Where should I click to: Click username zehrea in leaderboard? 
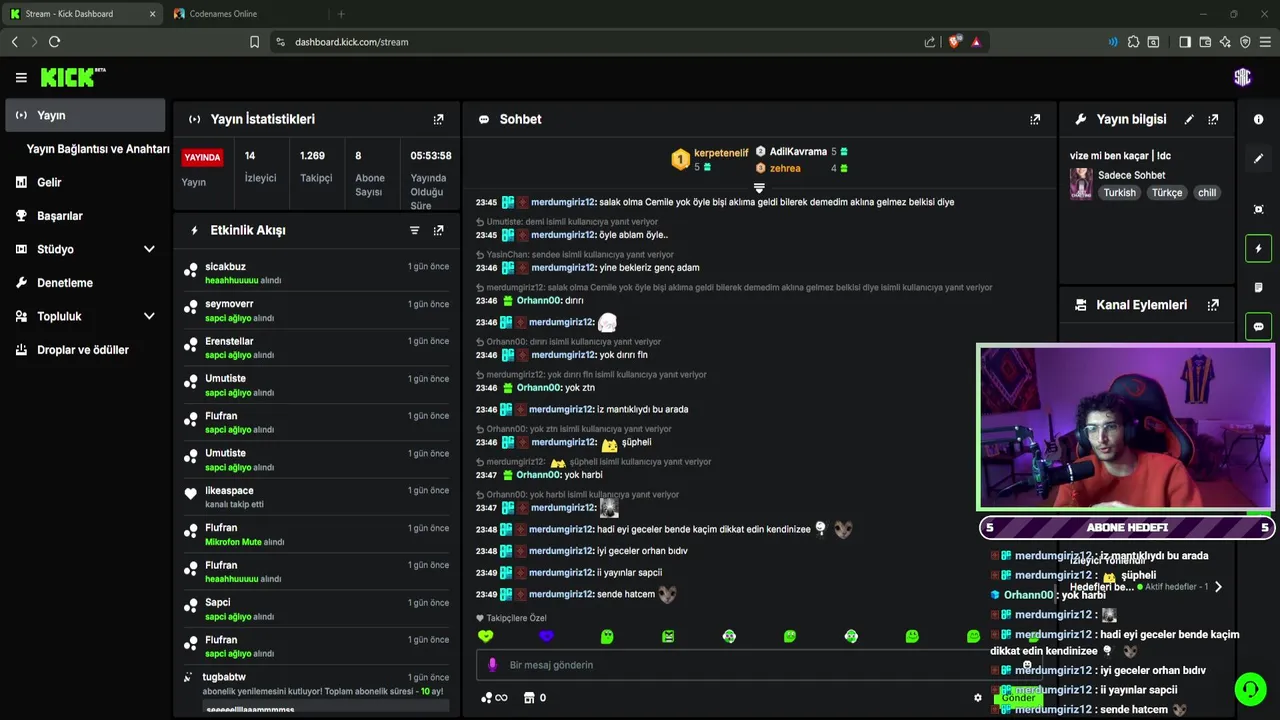point(785,168)
